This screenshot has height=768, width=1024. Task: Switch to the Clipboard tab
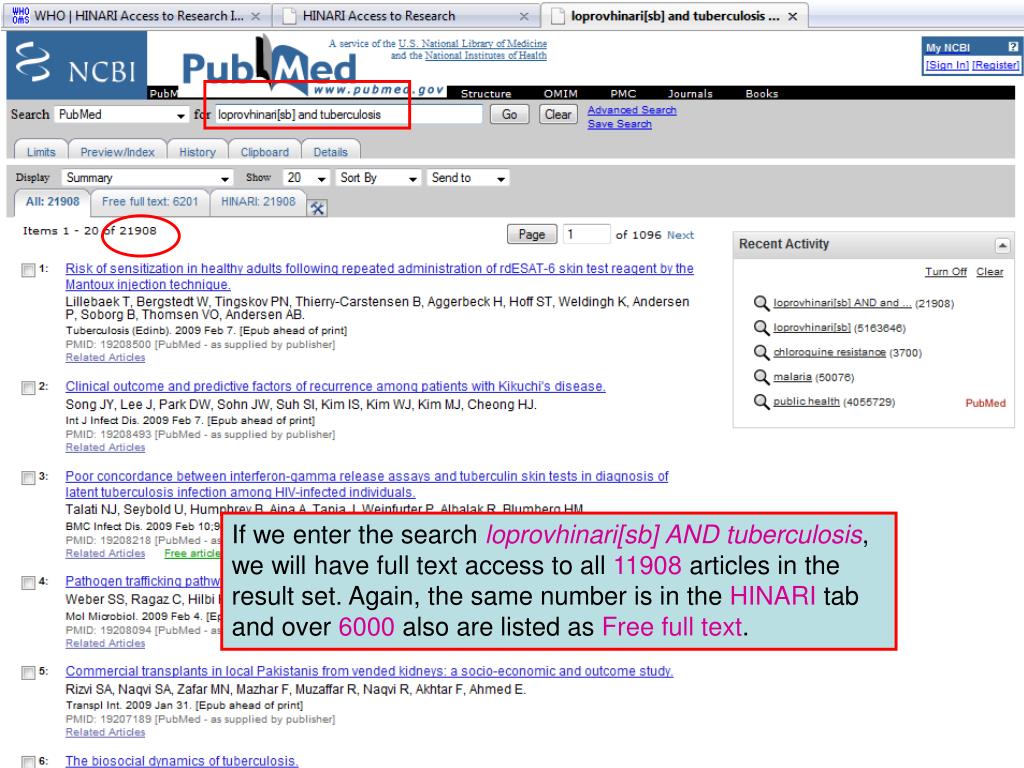(x=264, y=152)
